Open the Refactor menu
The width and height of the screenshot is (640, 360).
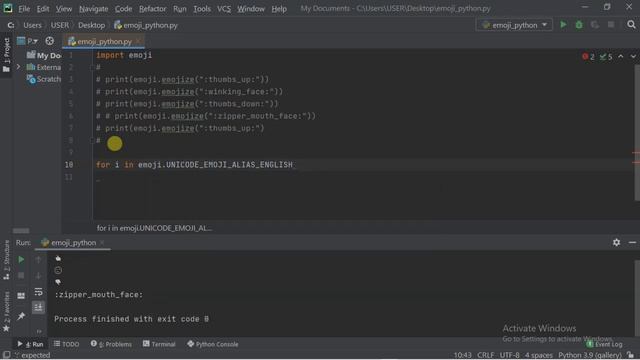(x=152, y=9)
